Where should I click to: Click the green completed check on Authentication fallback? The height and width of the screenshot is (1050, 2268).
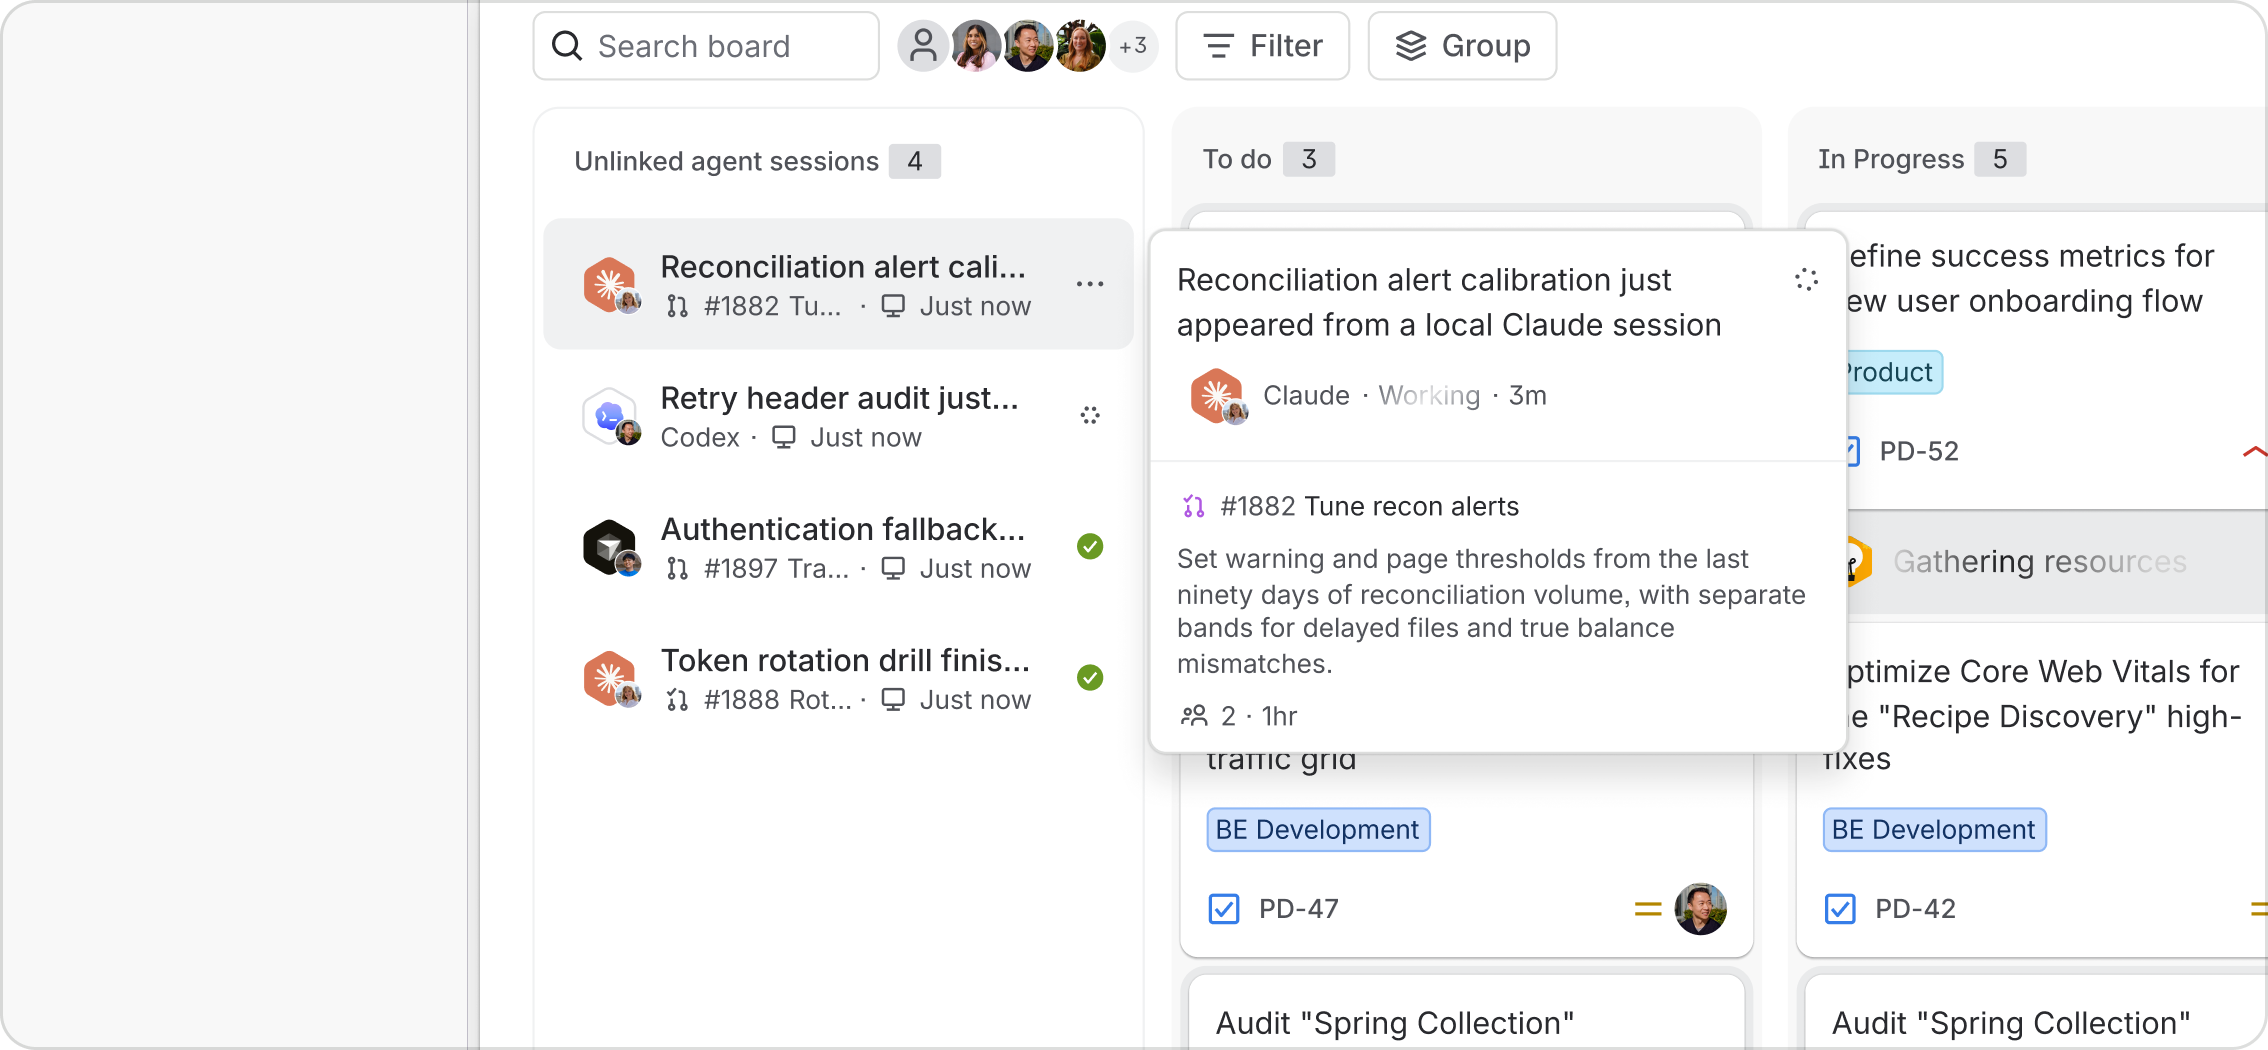pos(1090,546)
